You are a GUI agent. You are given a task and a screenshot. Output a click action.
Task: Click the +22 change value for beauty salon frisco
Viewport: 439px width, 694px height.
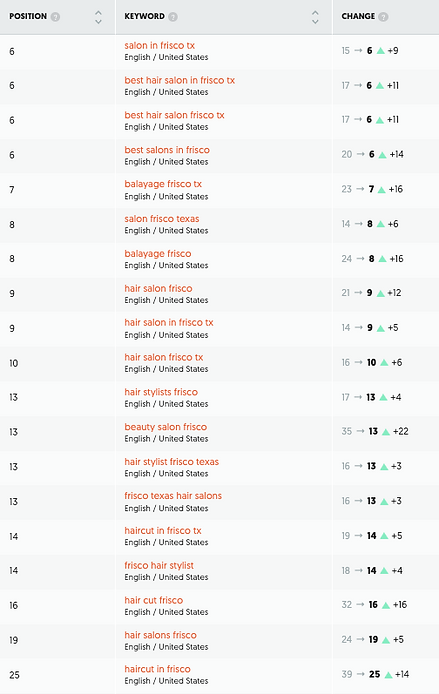coord(401,432)
